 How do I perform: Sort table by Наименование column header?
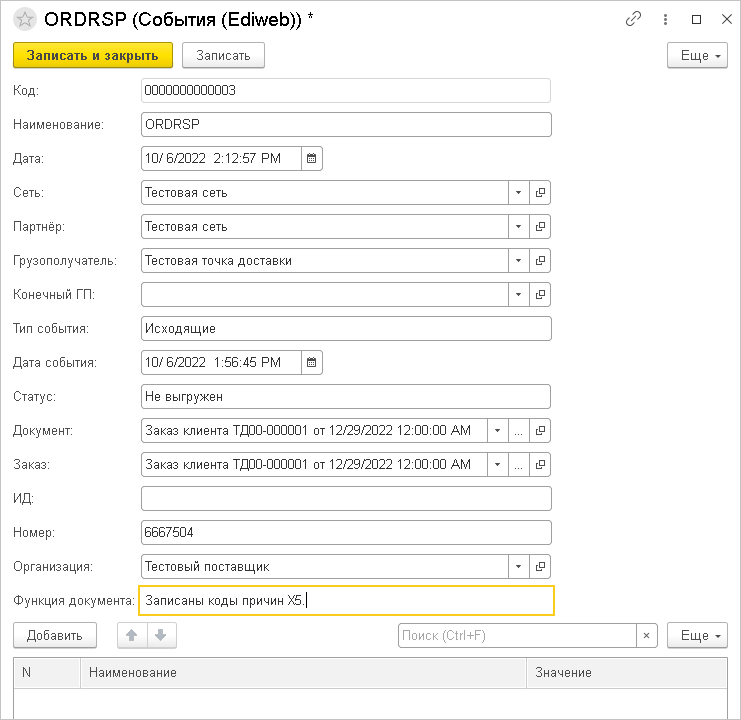click(300, 673)
